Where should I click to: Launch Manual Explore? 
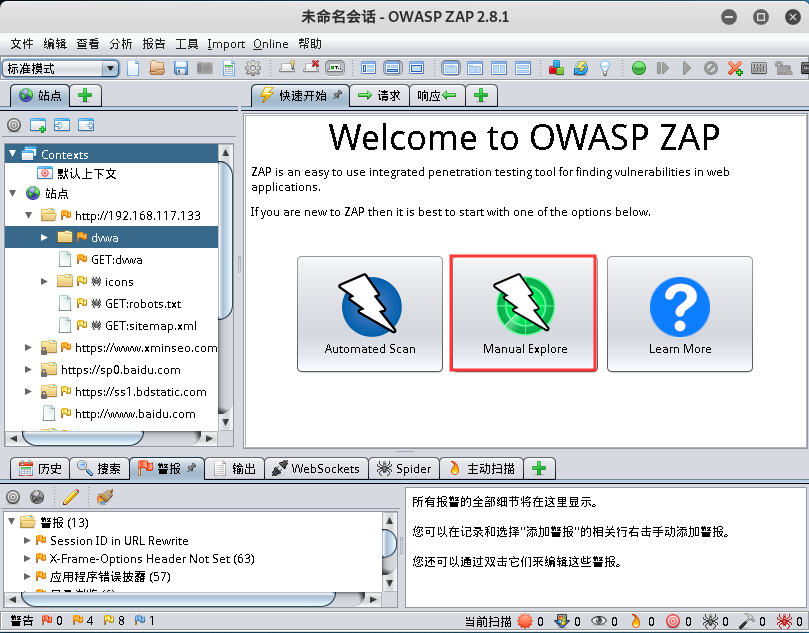pos(524,313)
